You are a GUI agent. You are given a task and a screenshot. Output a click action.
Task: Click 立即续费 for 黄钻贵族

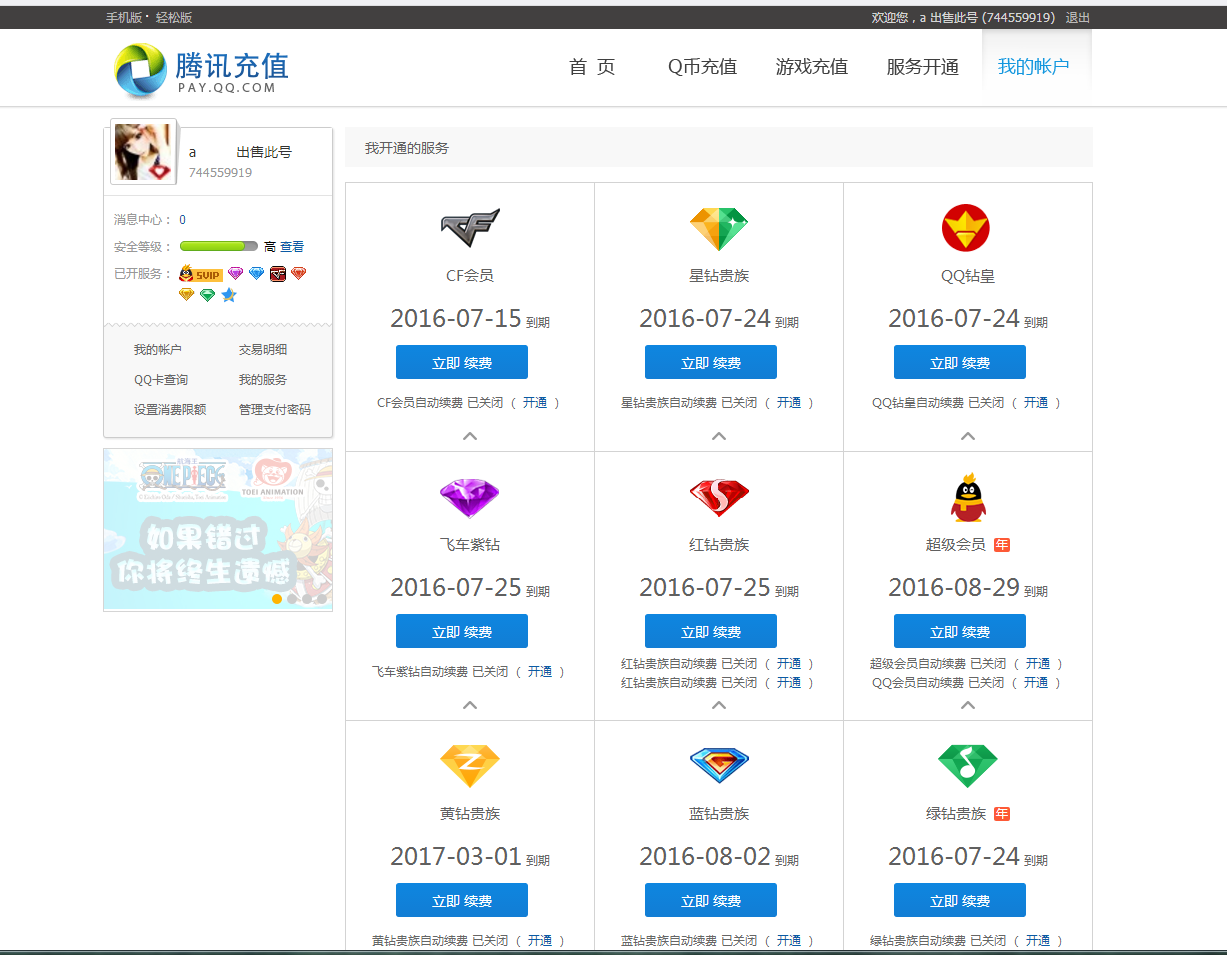click(462, 900)
